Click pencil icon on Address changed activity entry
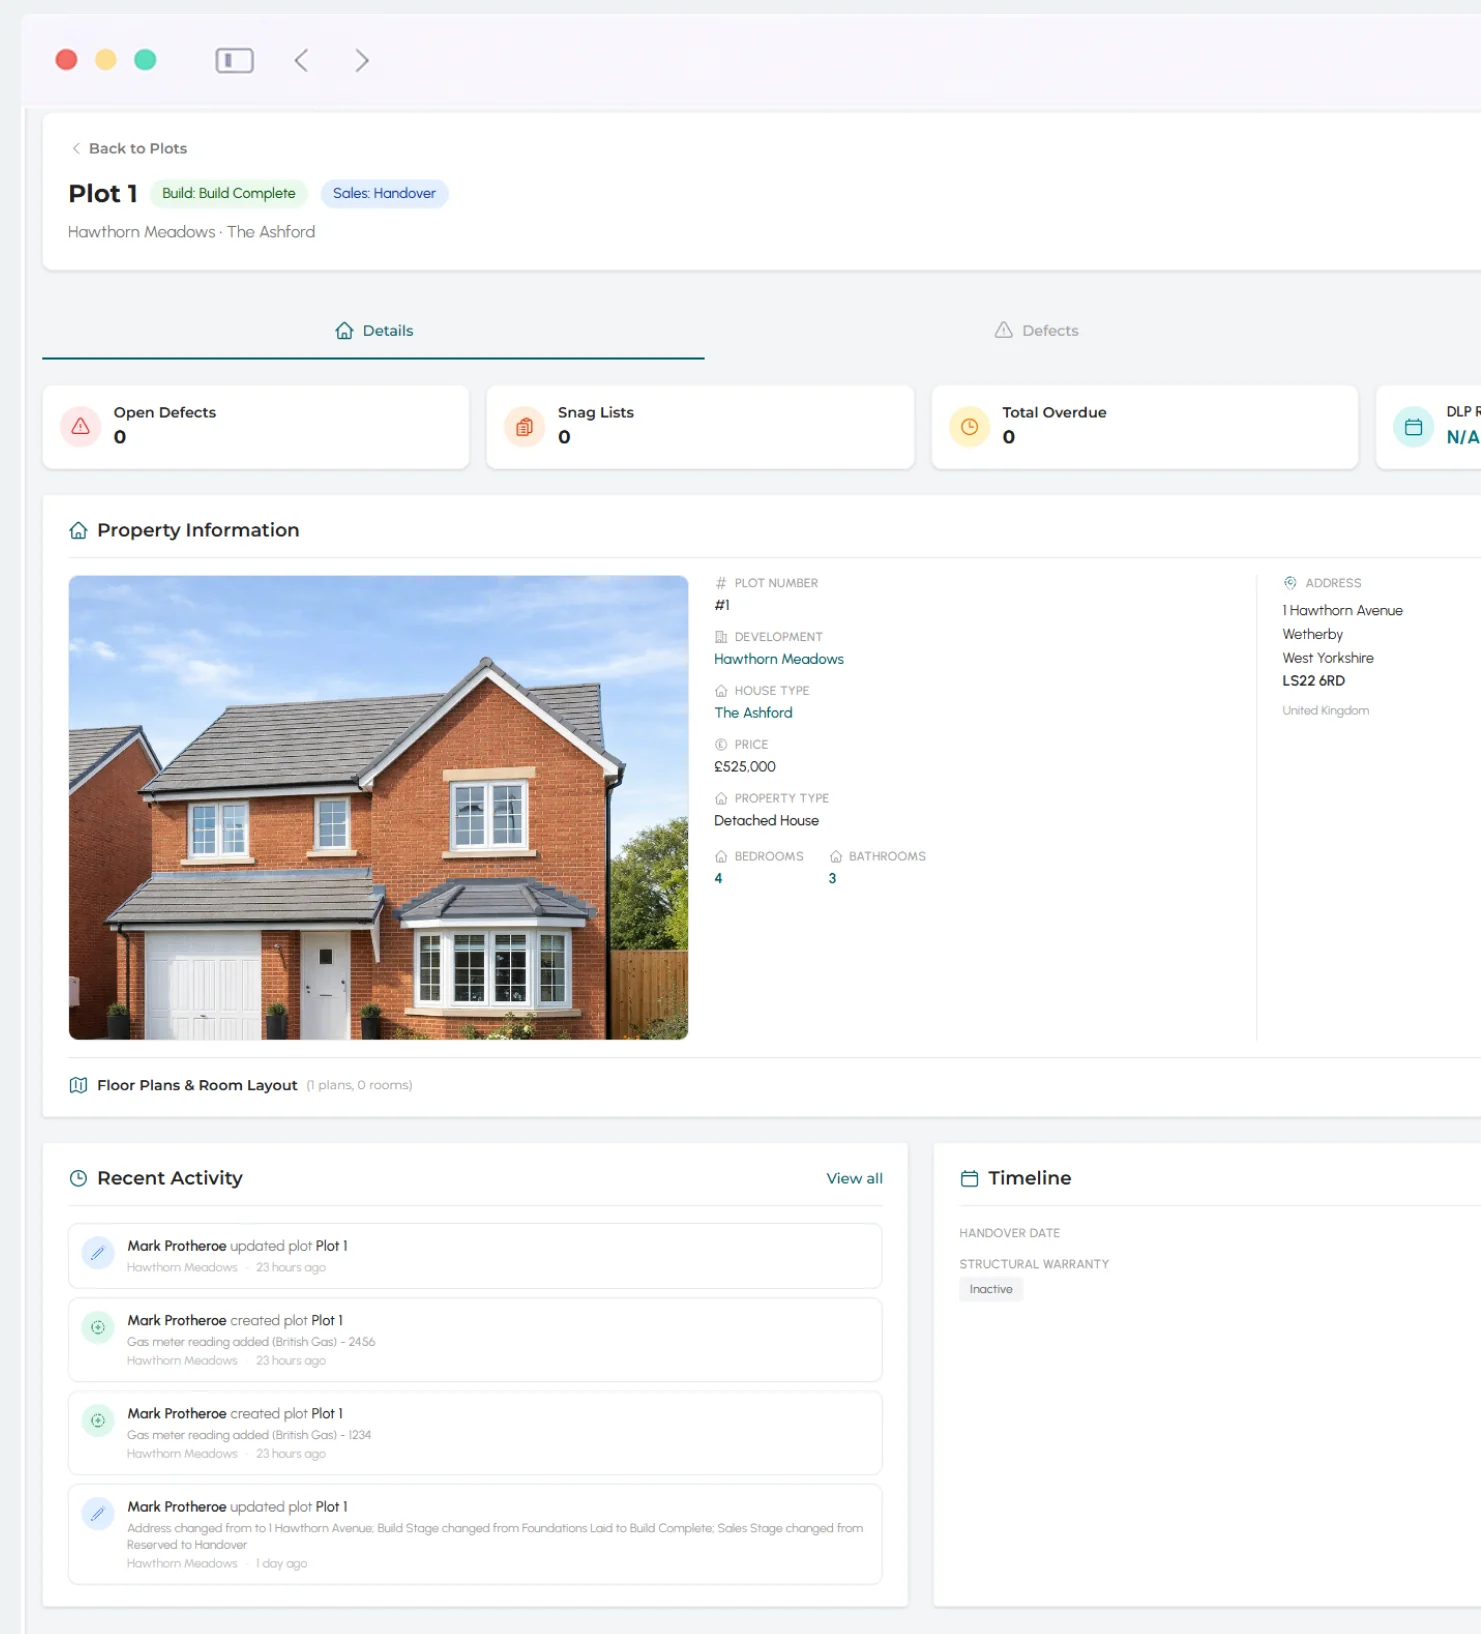The width and height of the screenshot is (1481, 1634). 98,1514
